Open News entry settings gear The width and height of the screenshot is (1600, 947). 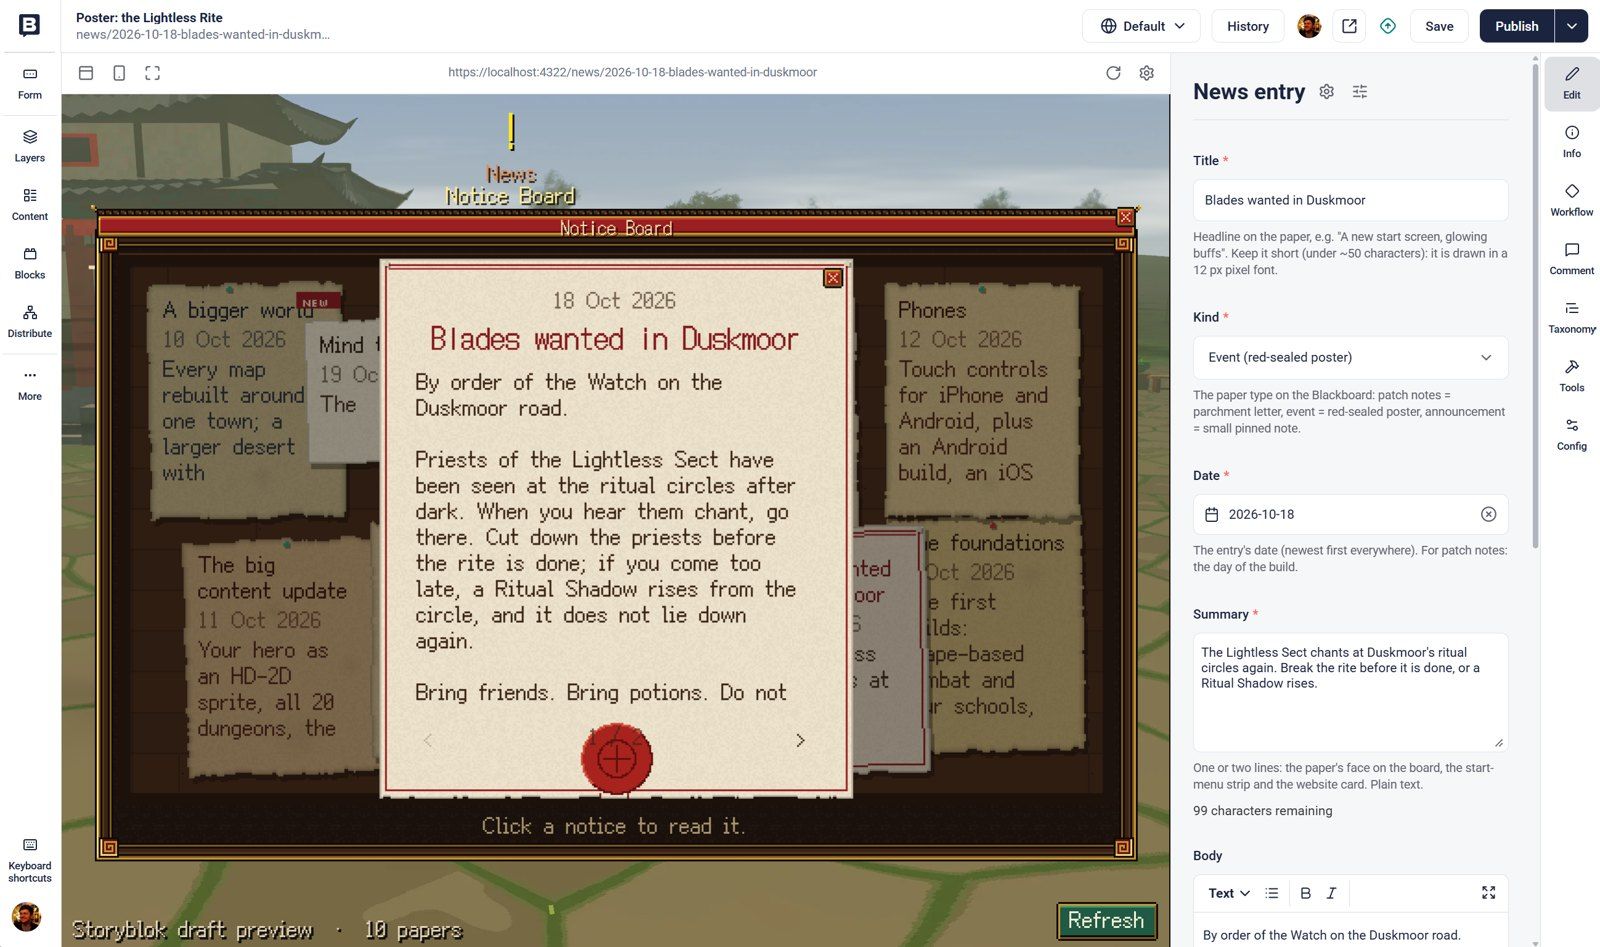coord(1327,91)
